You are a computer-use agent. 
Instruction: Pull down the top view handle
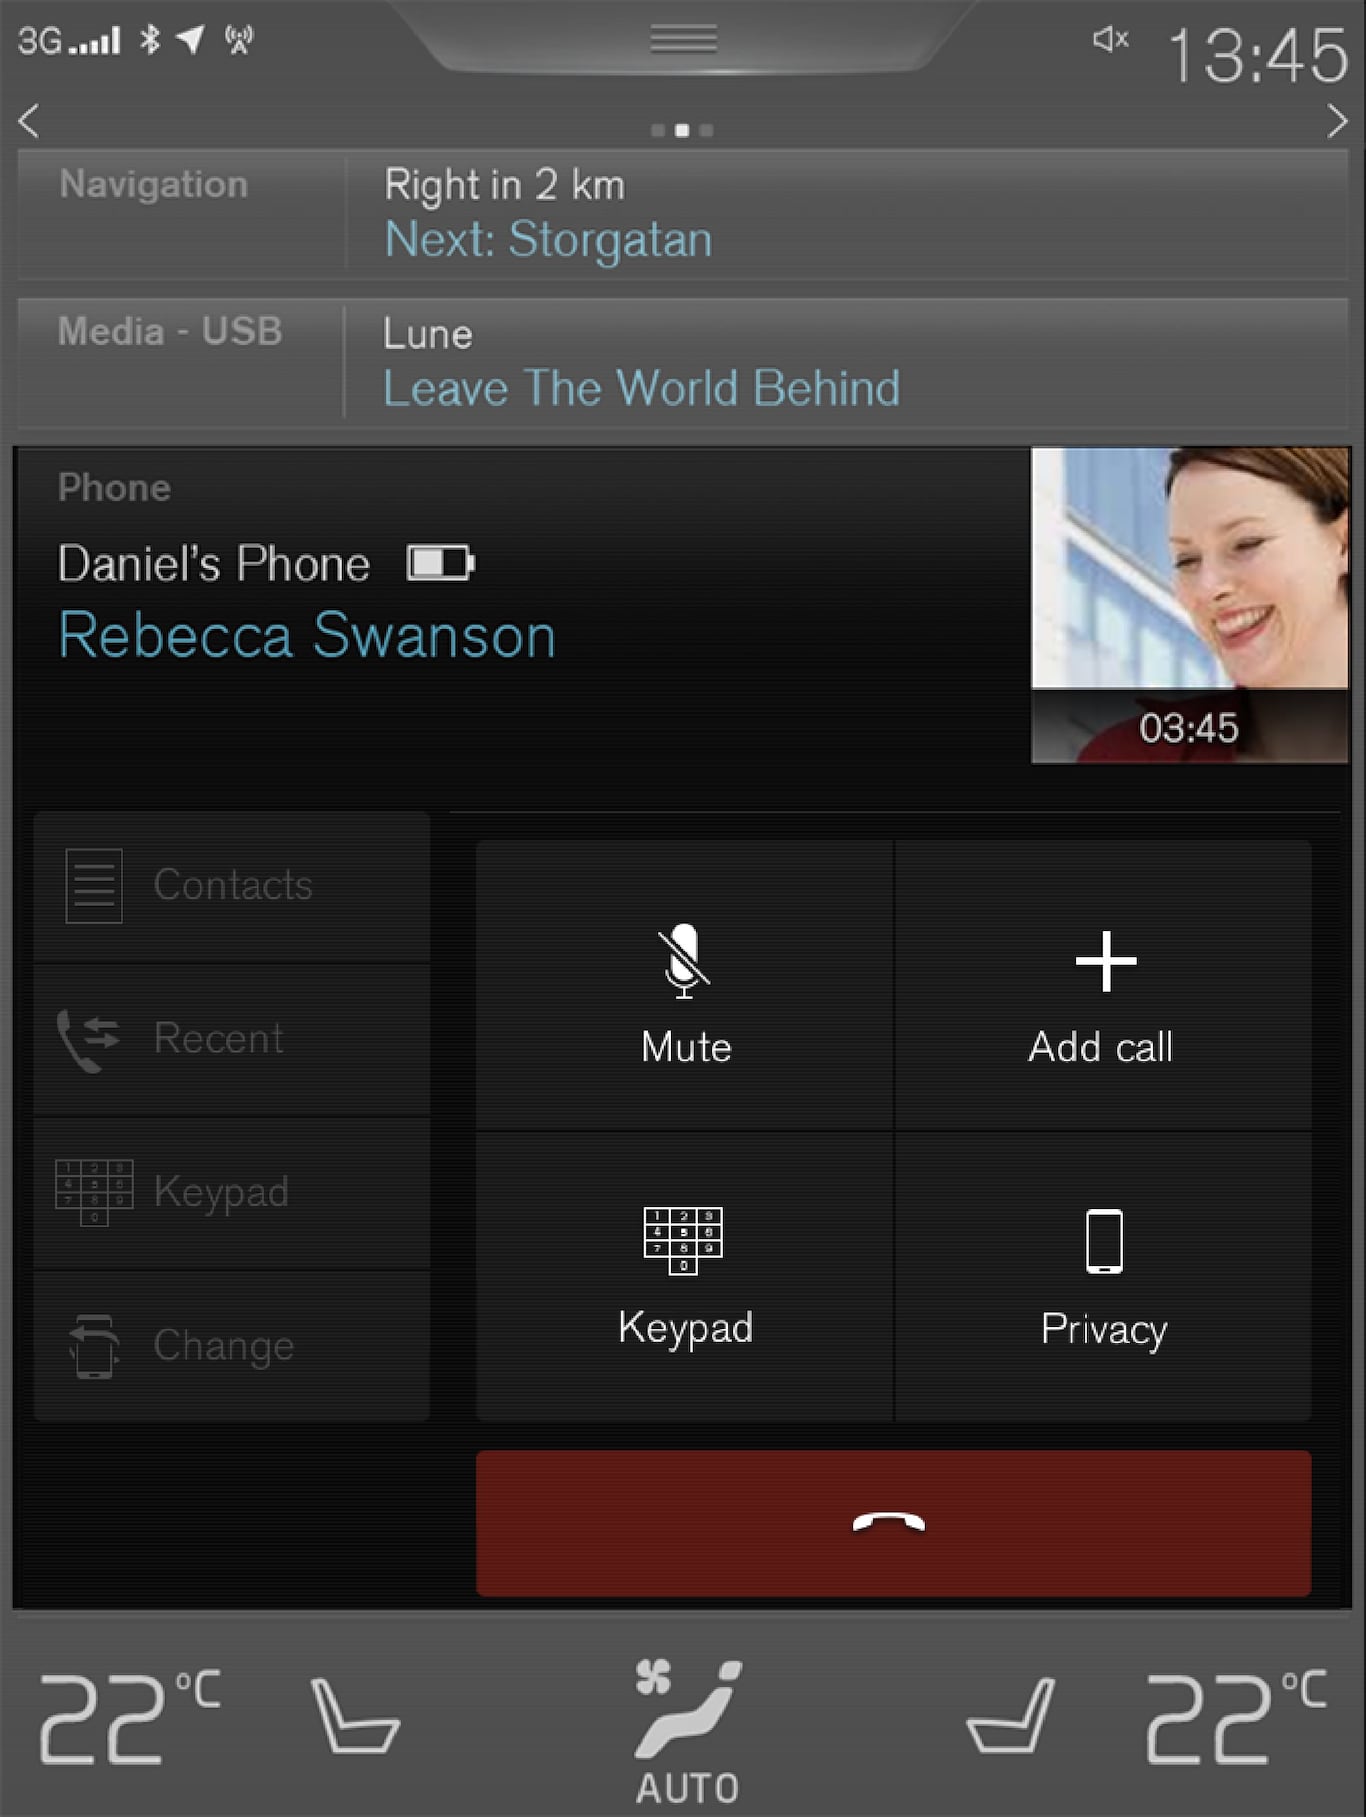click(x=683, y=40)
